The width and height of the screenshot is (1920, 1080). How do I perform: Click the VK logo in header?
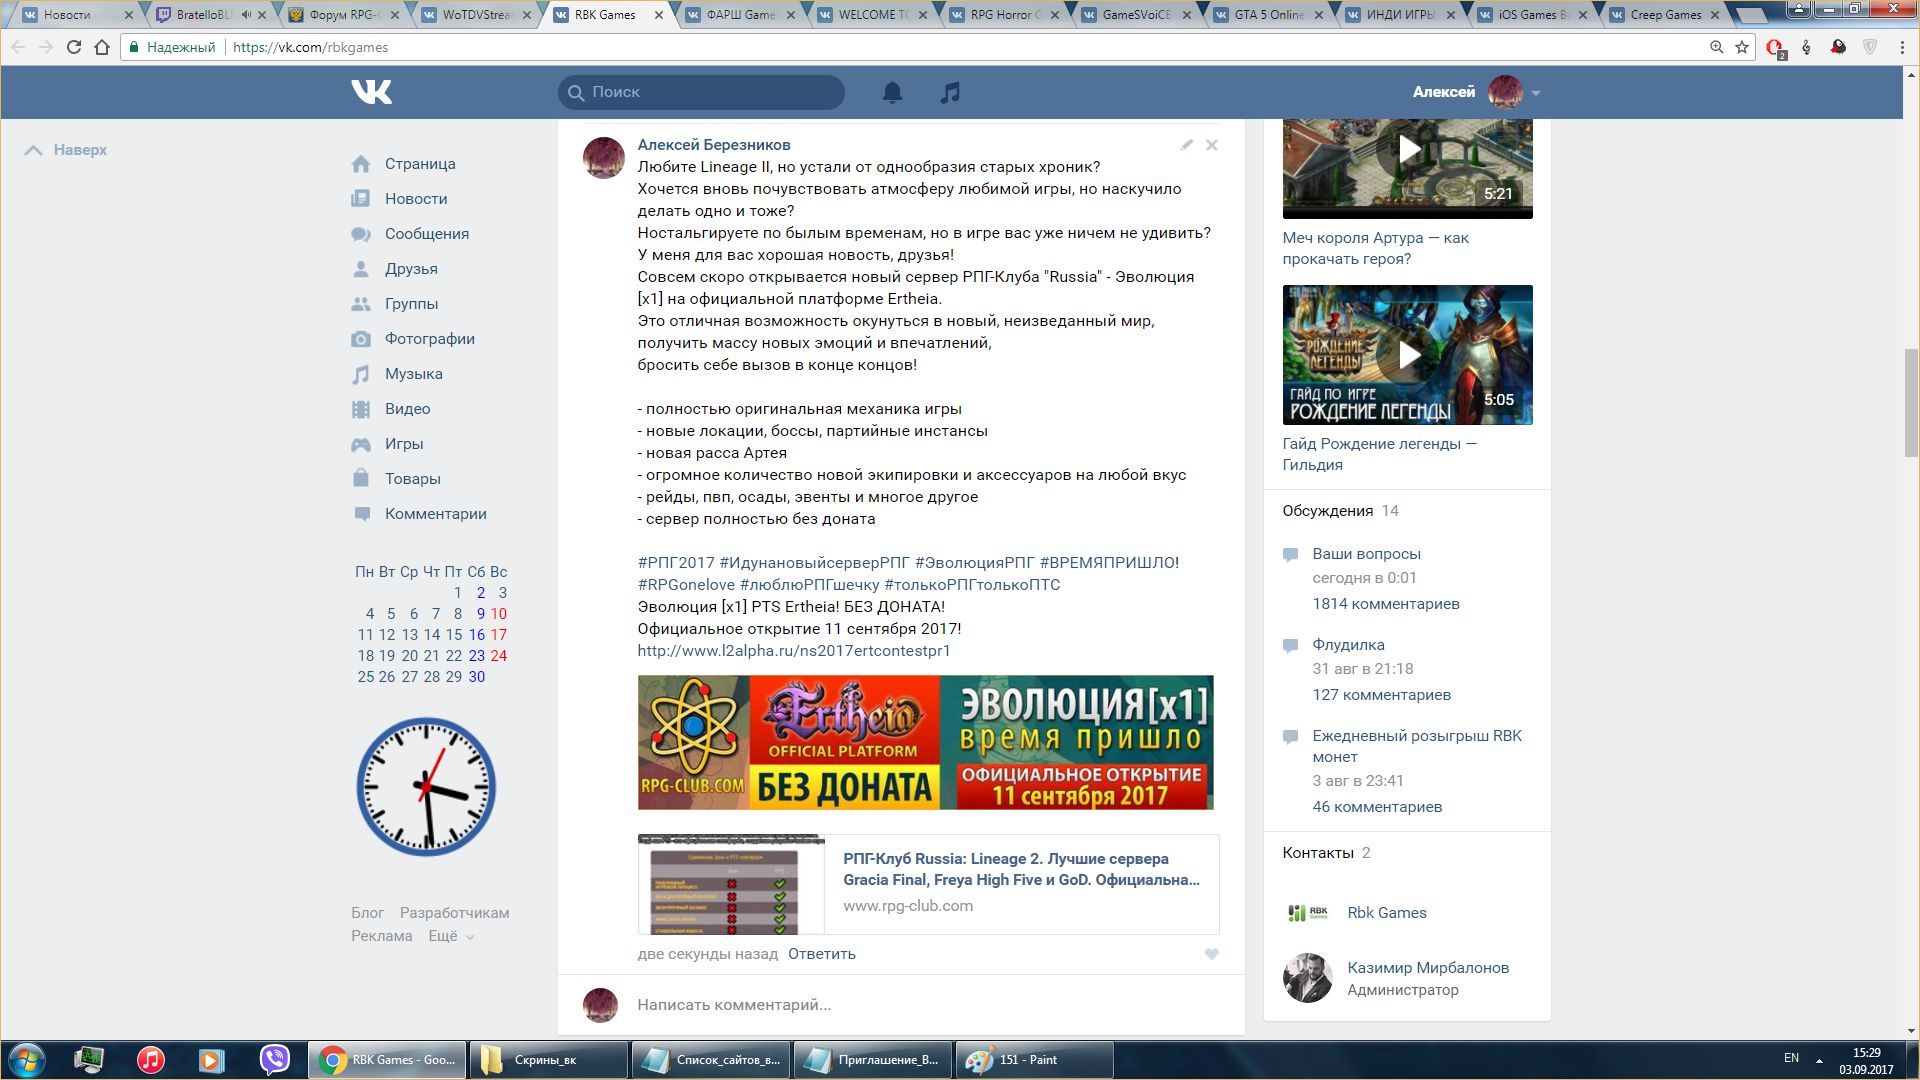371,92
